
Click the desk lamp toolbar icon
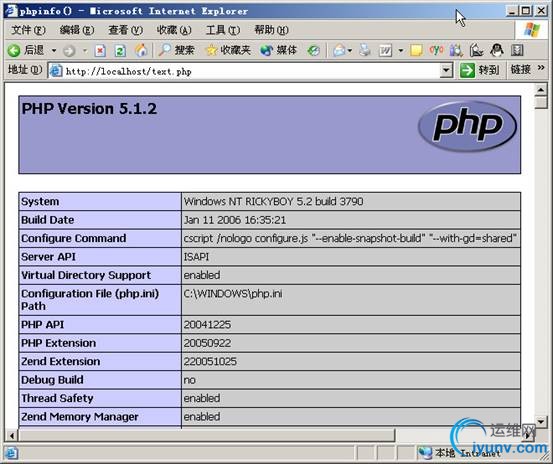(x=476, y=50)
